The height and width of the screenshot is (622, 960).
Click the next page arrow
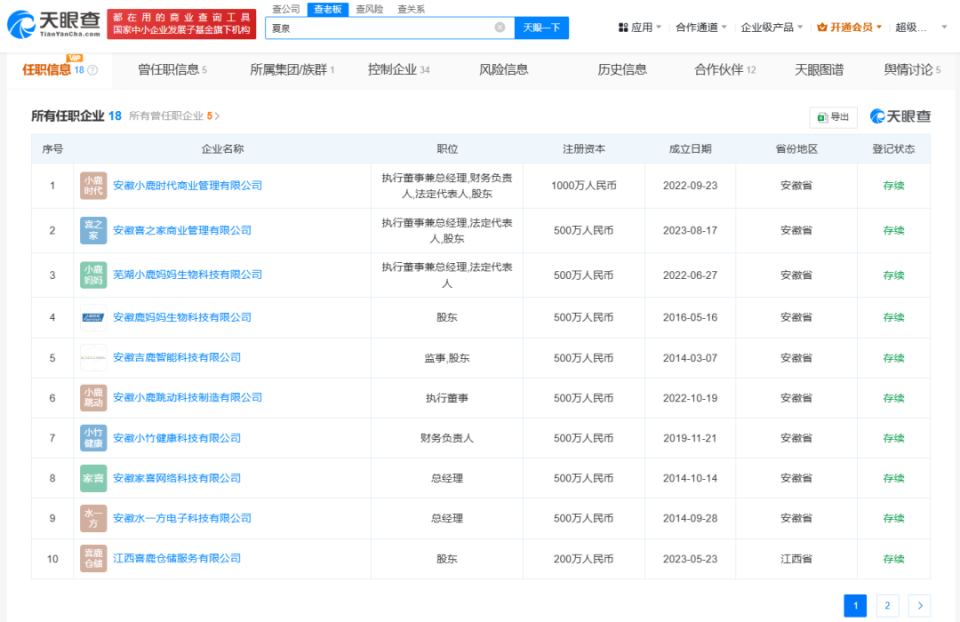[919, 605]
